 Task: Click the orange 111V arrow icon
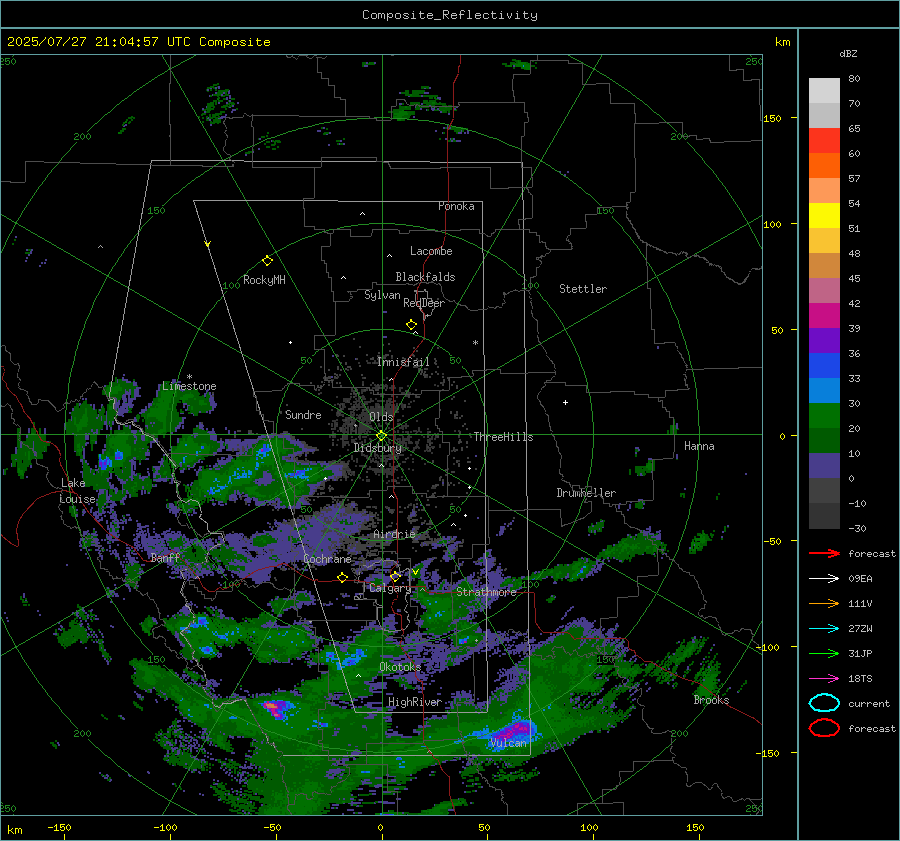(824, 603)
